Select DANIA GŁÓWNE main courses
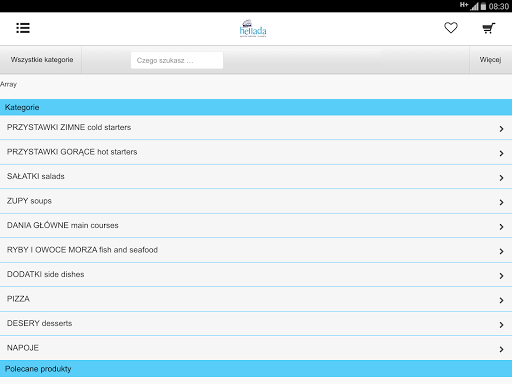Screen dimensions: 512x384 click(256, 226)
